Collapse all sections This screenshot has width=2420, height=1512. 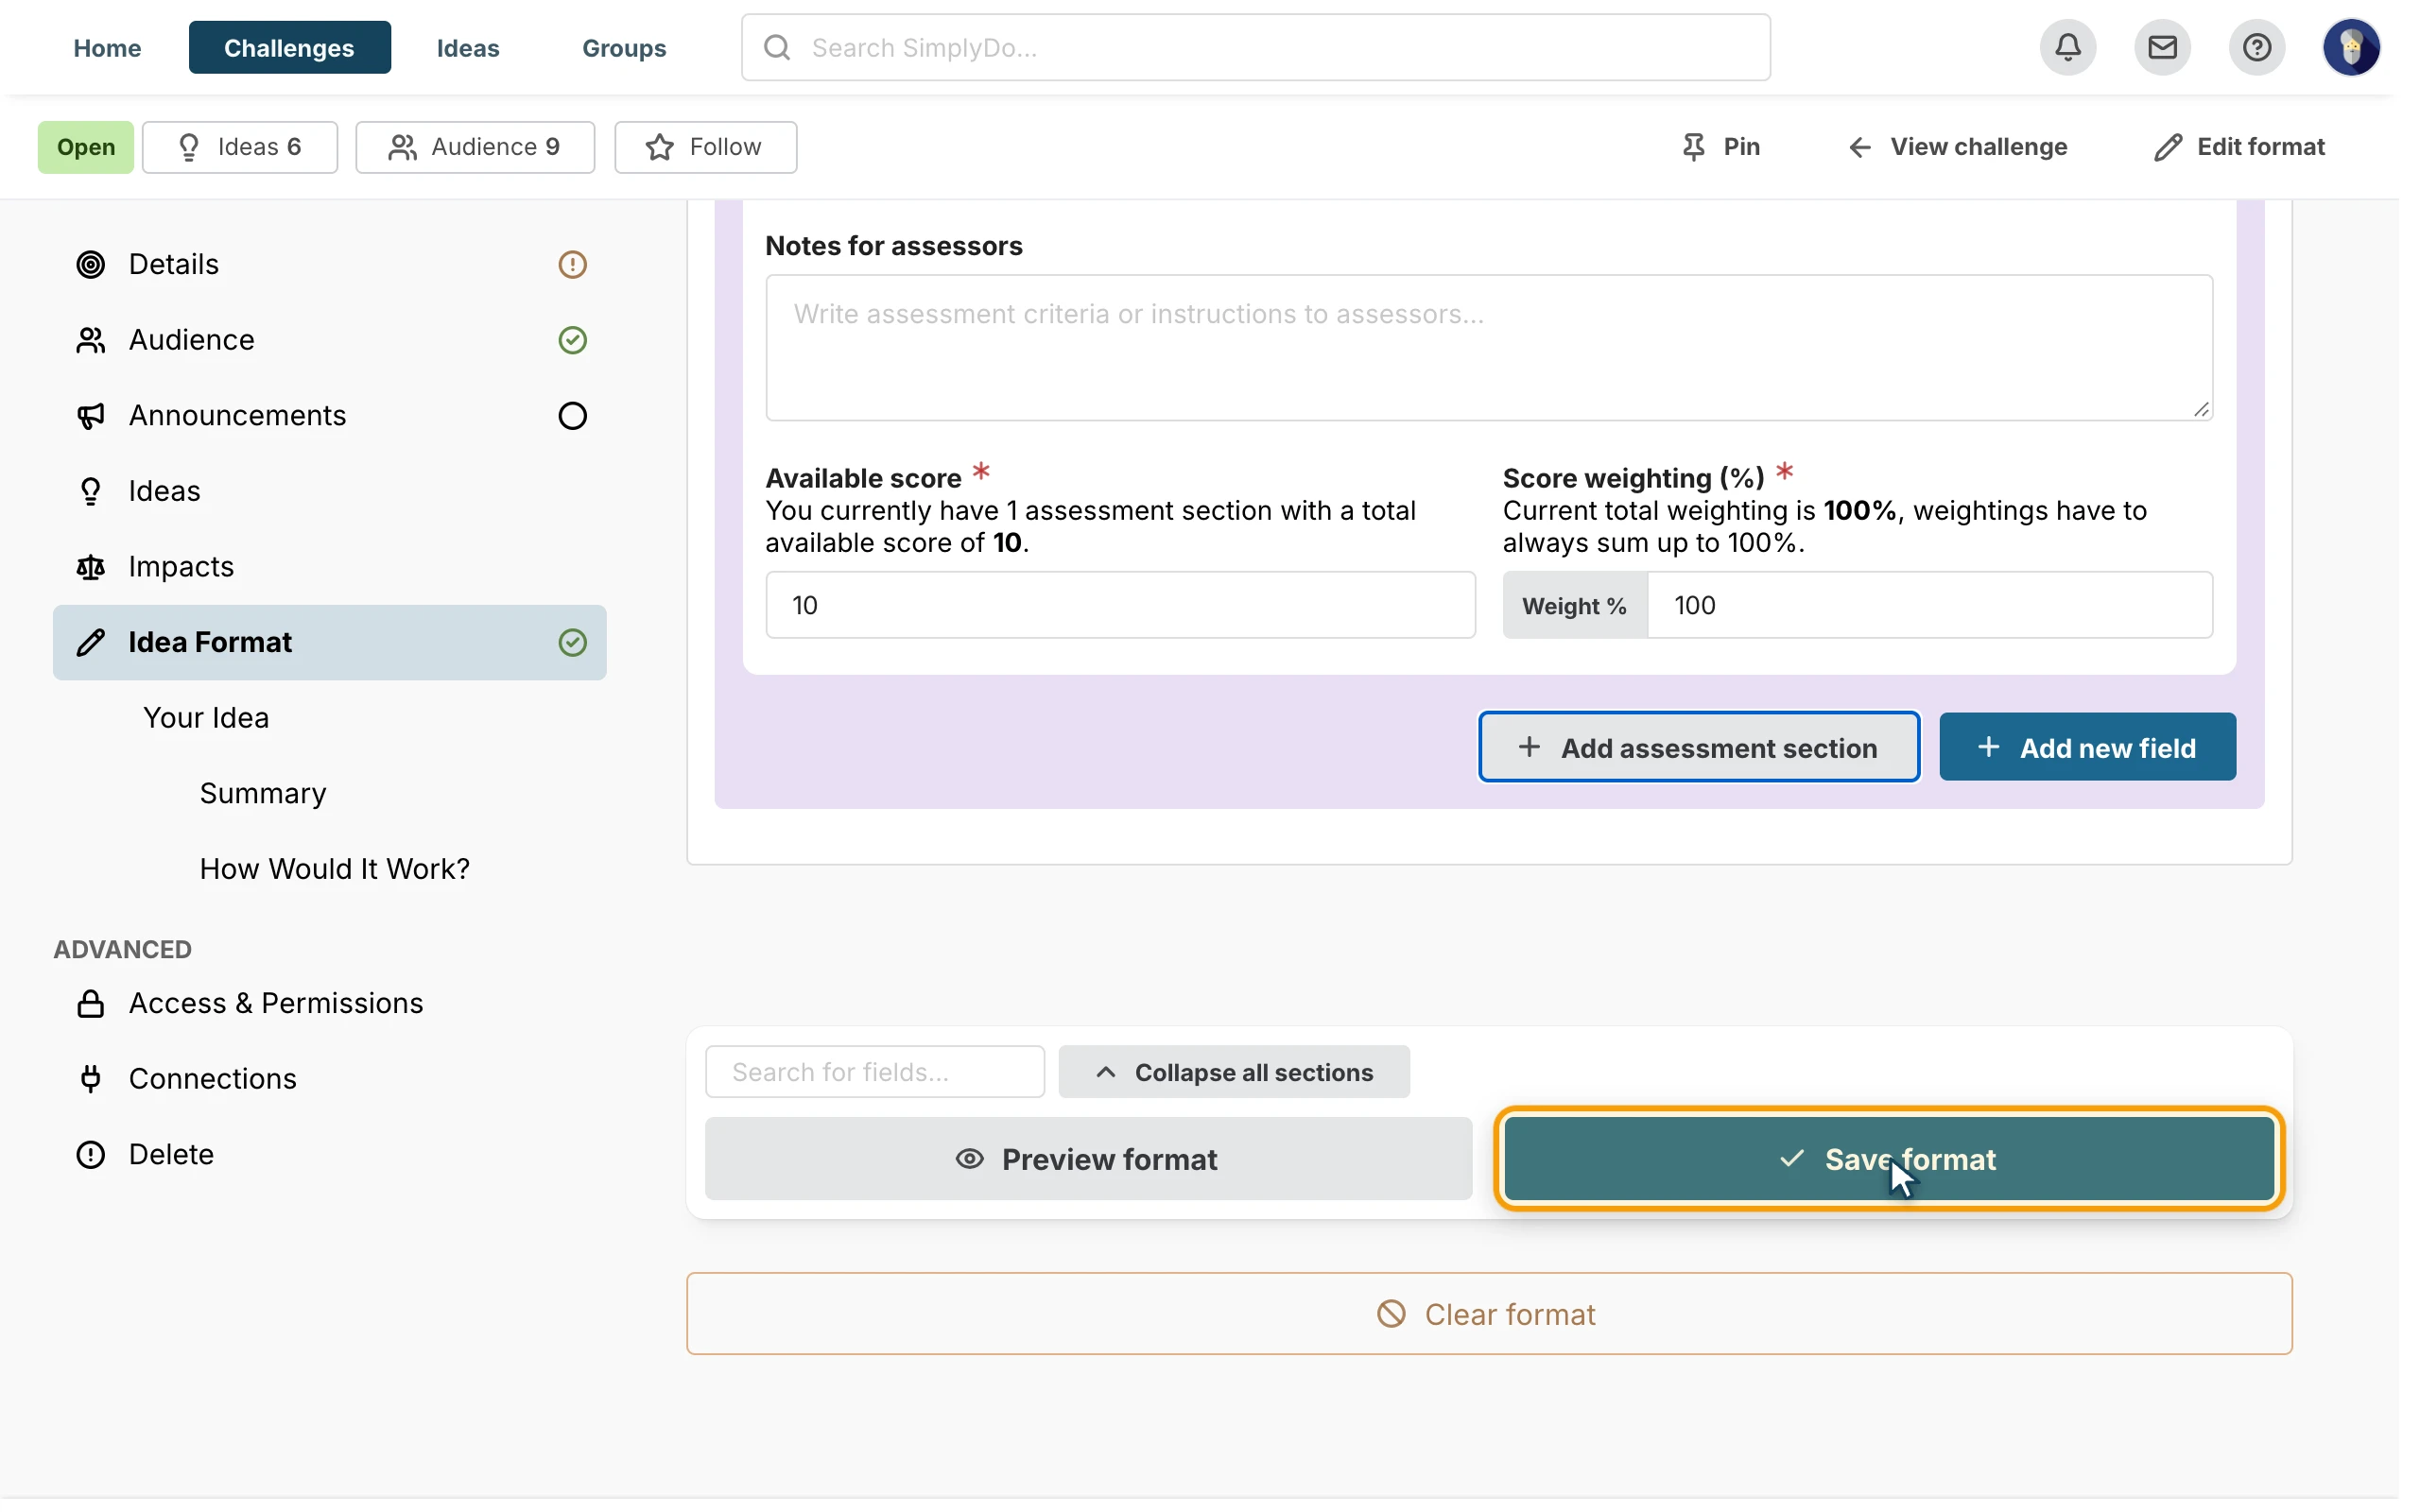(1234, 1072)
